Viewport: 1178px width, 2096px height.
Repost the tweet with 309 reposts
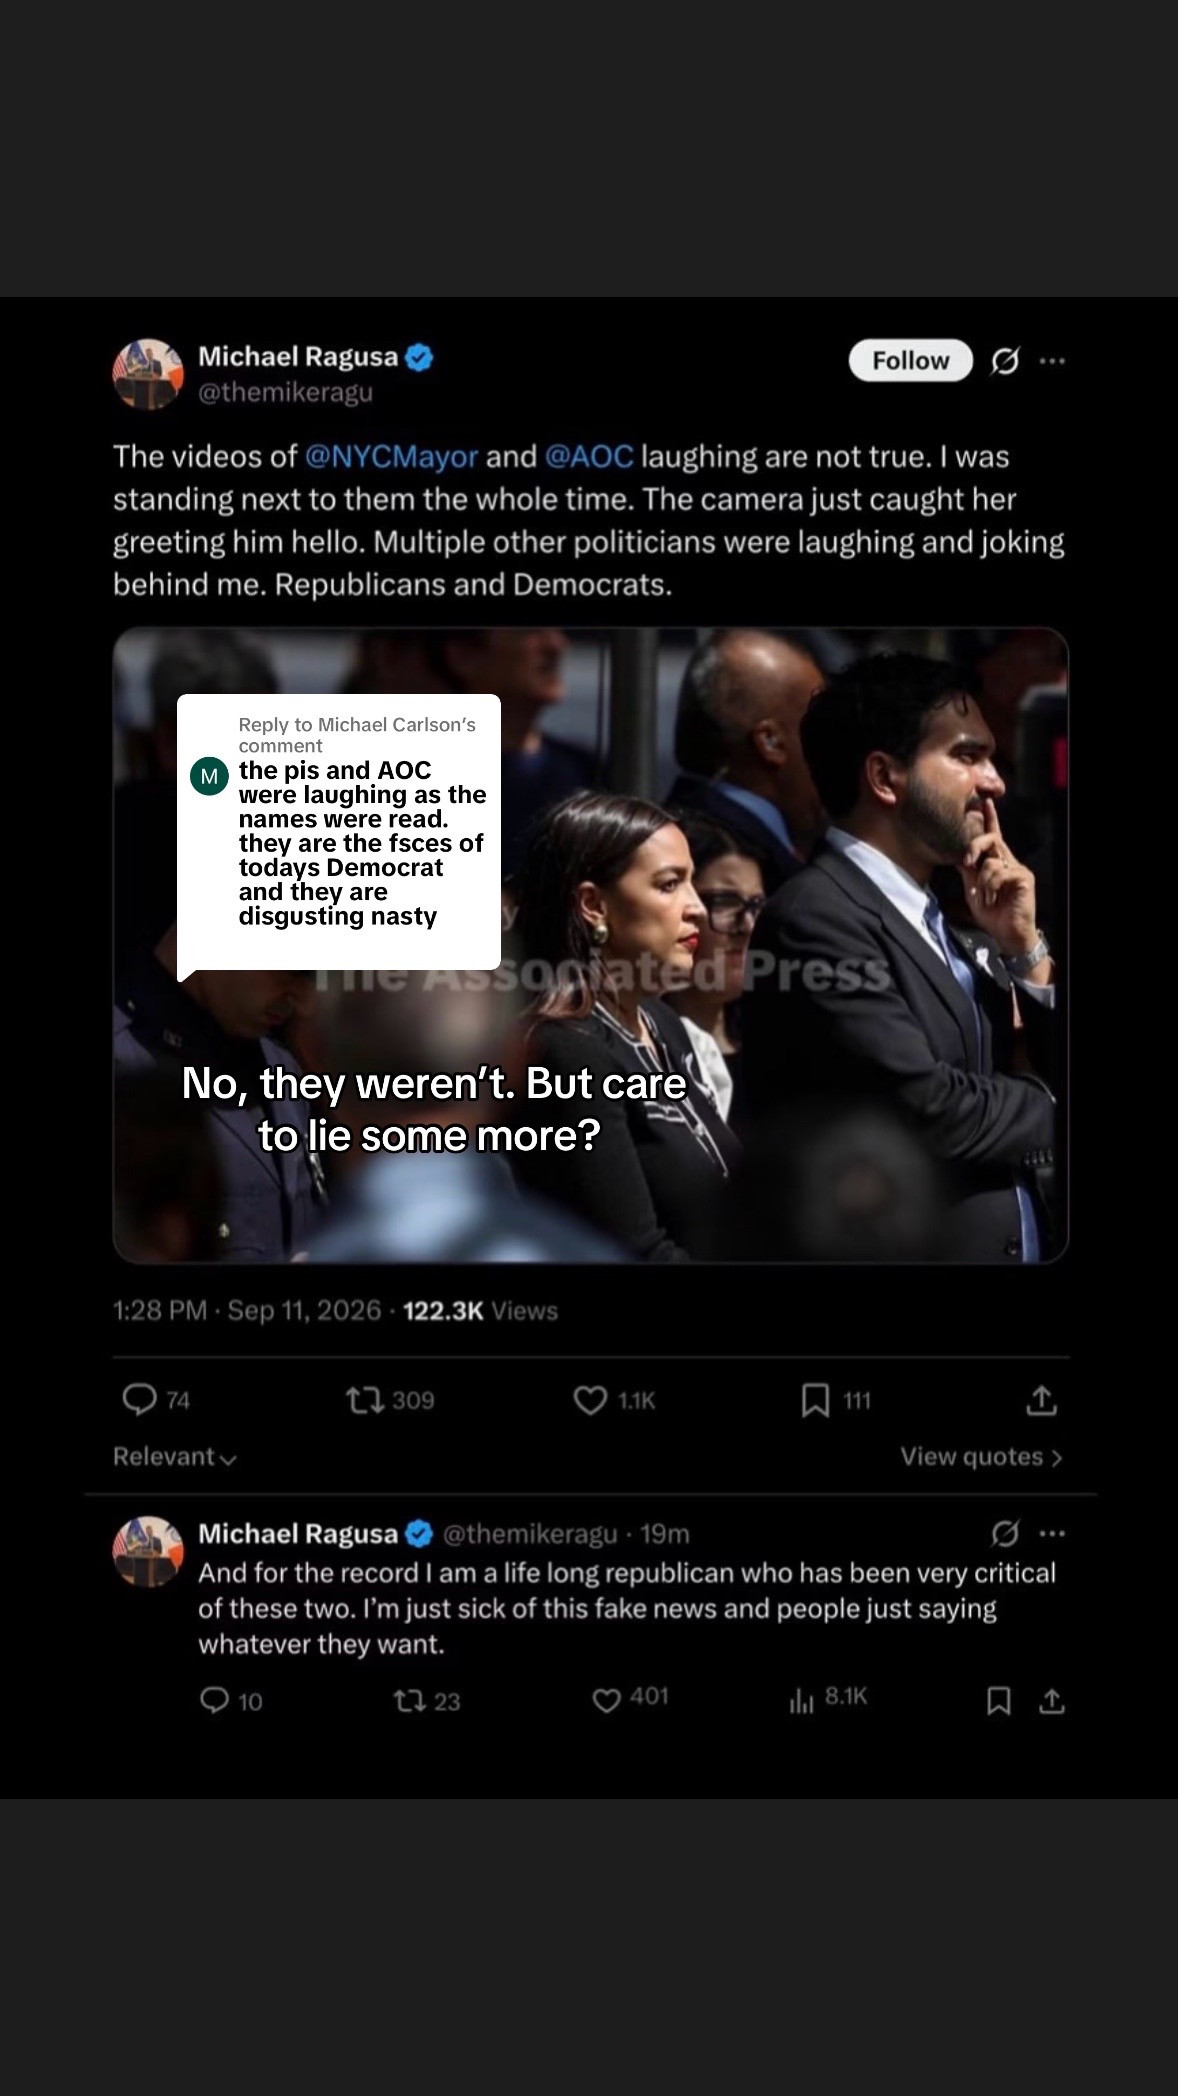365,1400
